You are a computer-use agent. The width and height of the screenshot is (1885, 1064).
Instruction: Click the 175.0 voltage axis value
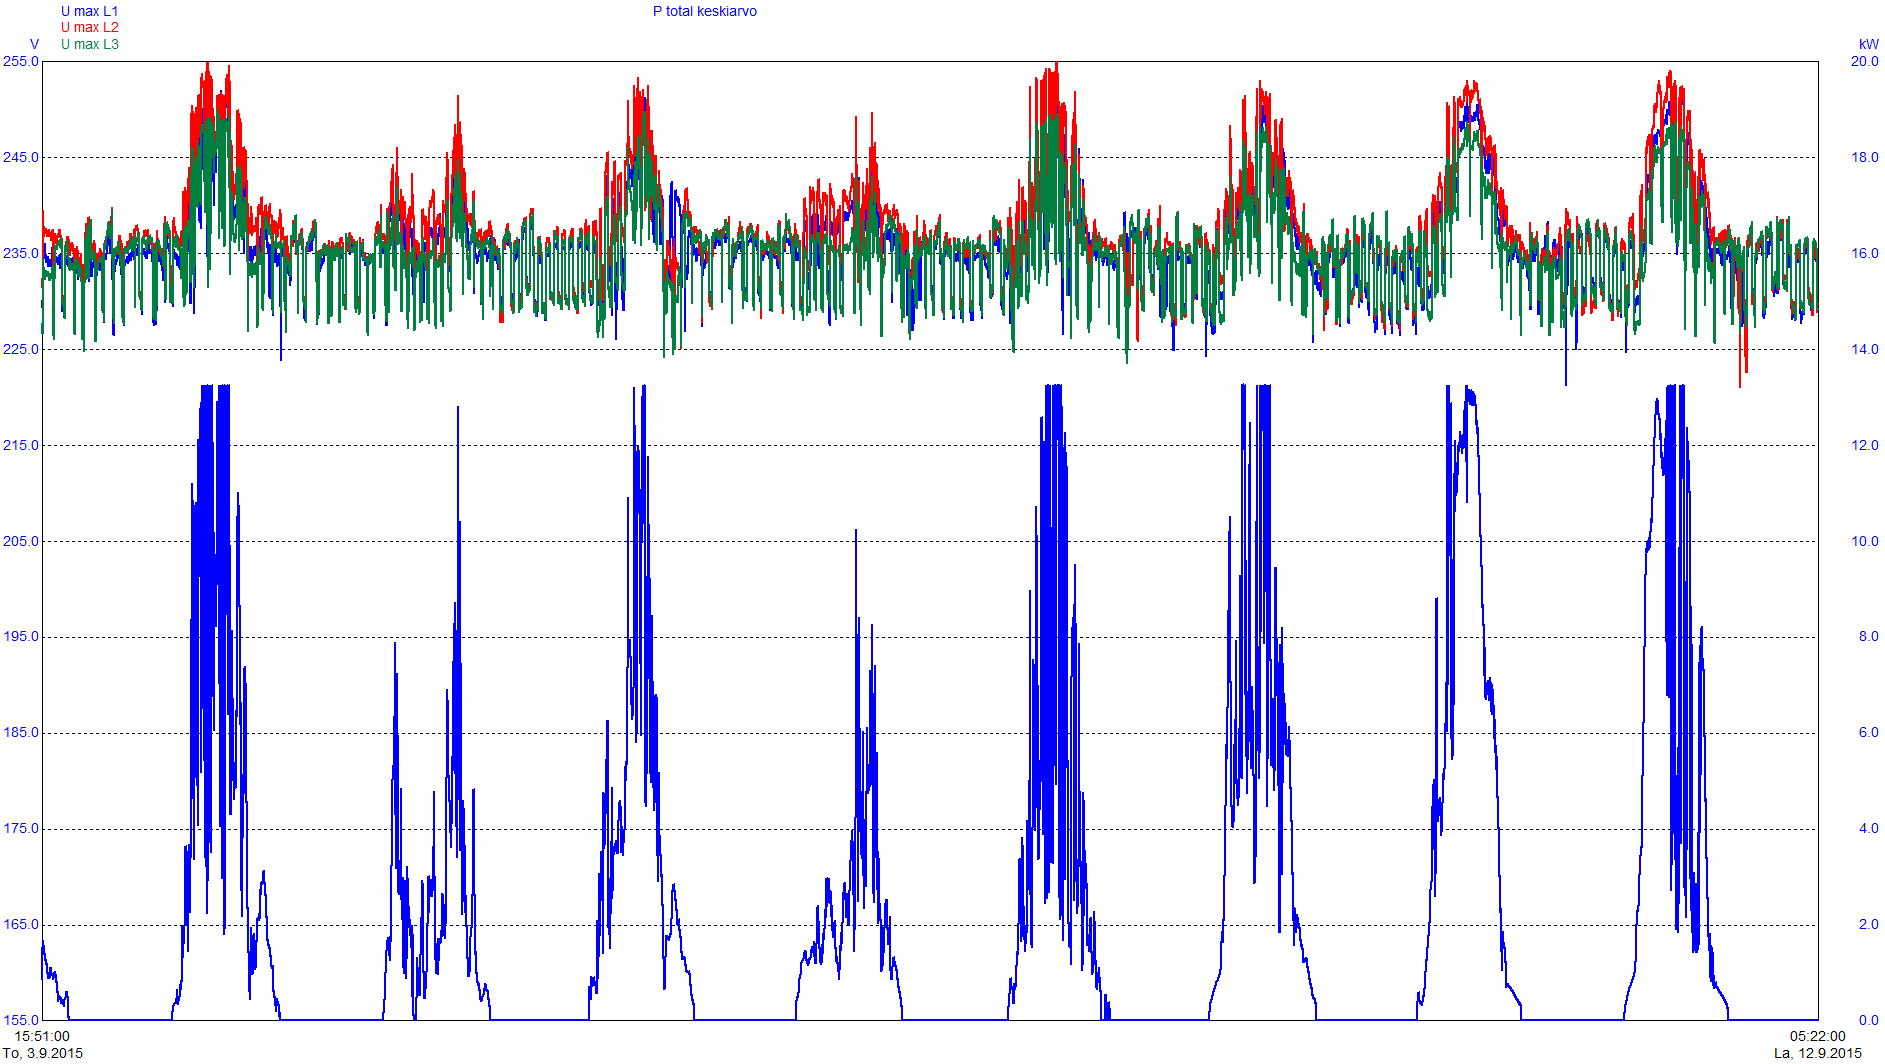21,828
